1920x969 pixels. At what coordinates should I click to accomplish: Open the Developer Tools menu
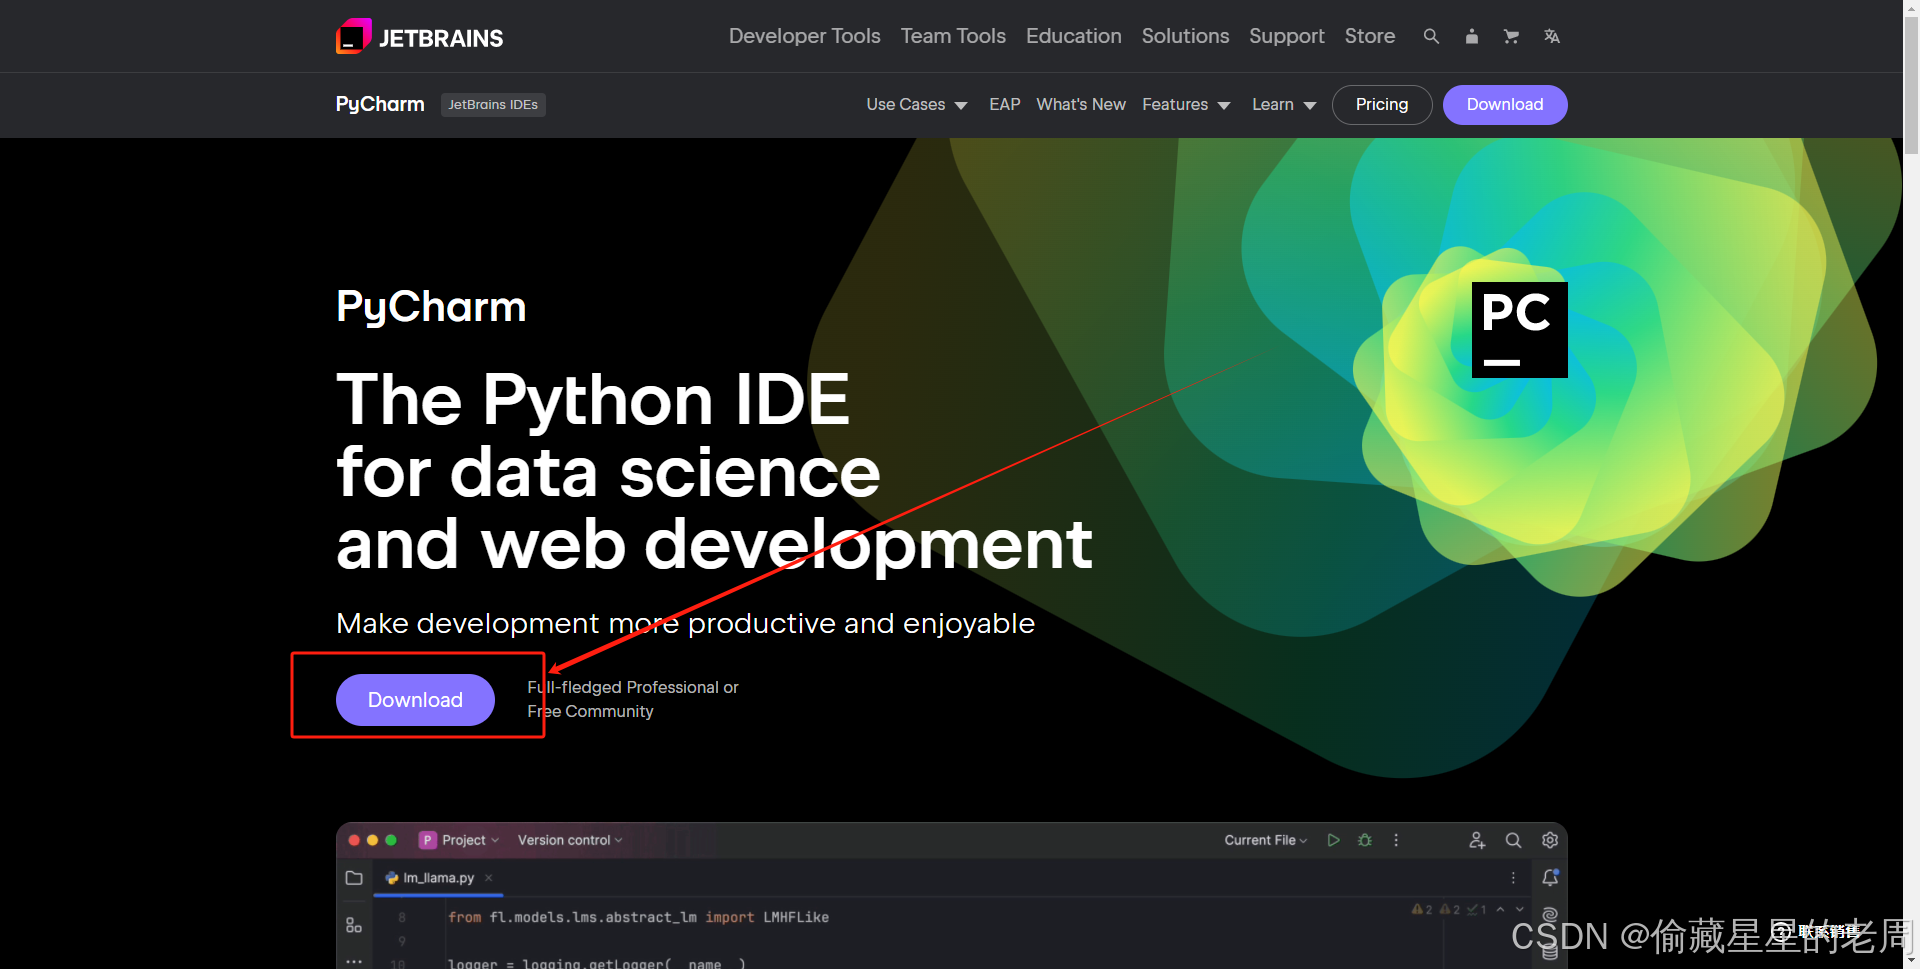click(804, 36)
